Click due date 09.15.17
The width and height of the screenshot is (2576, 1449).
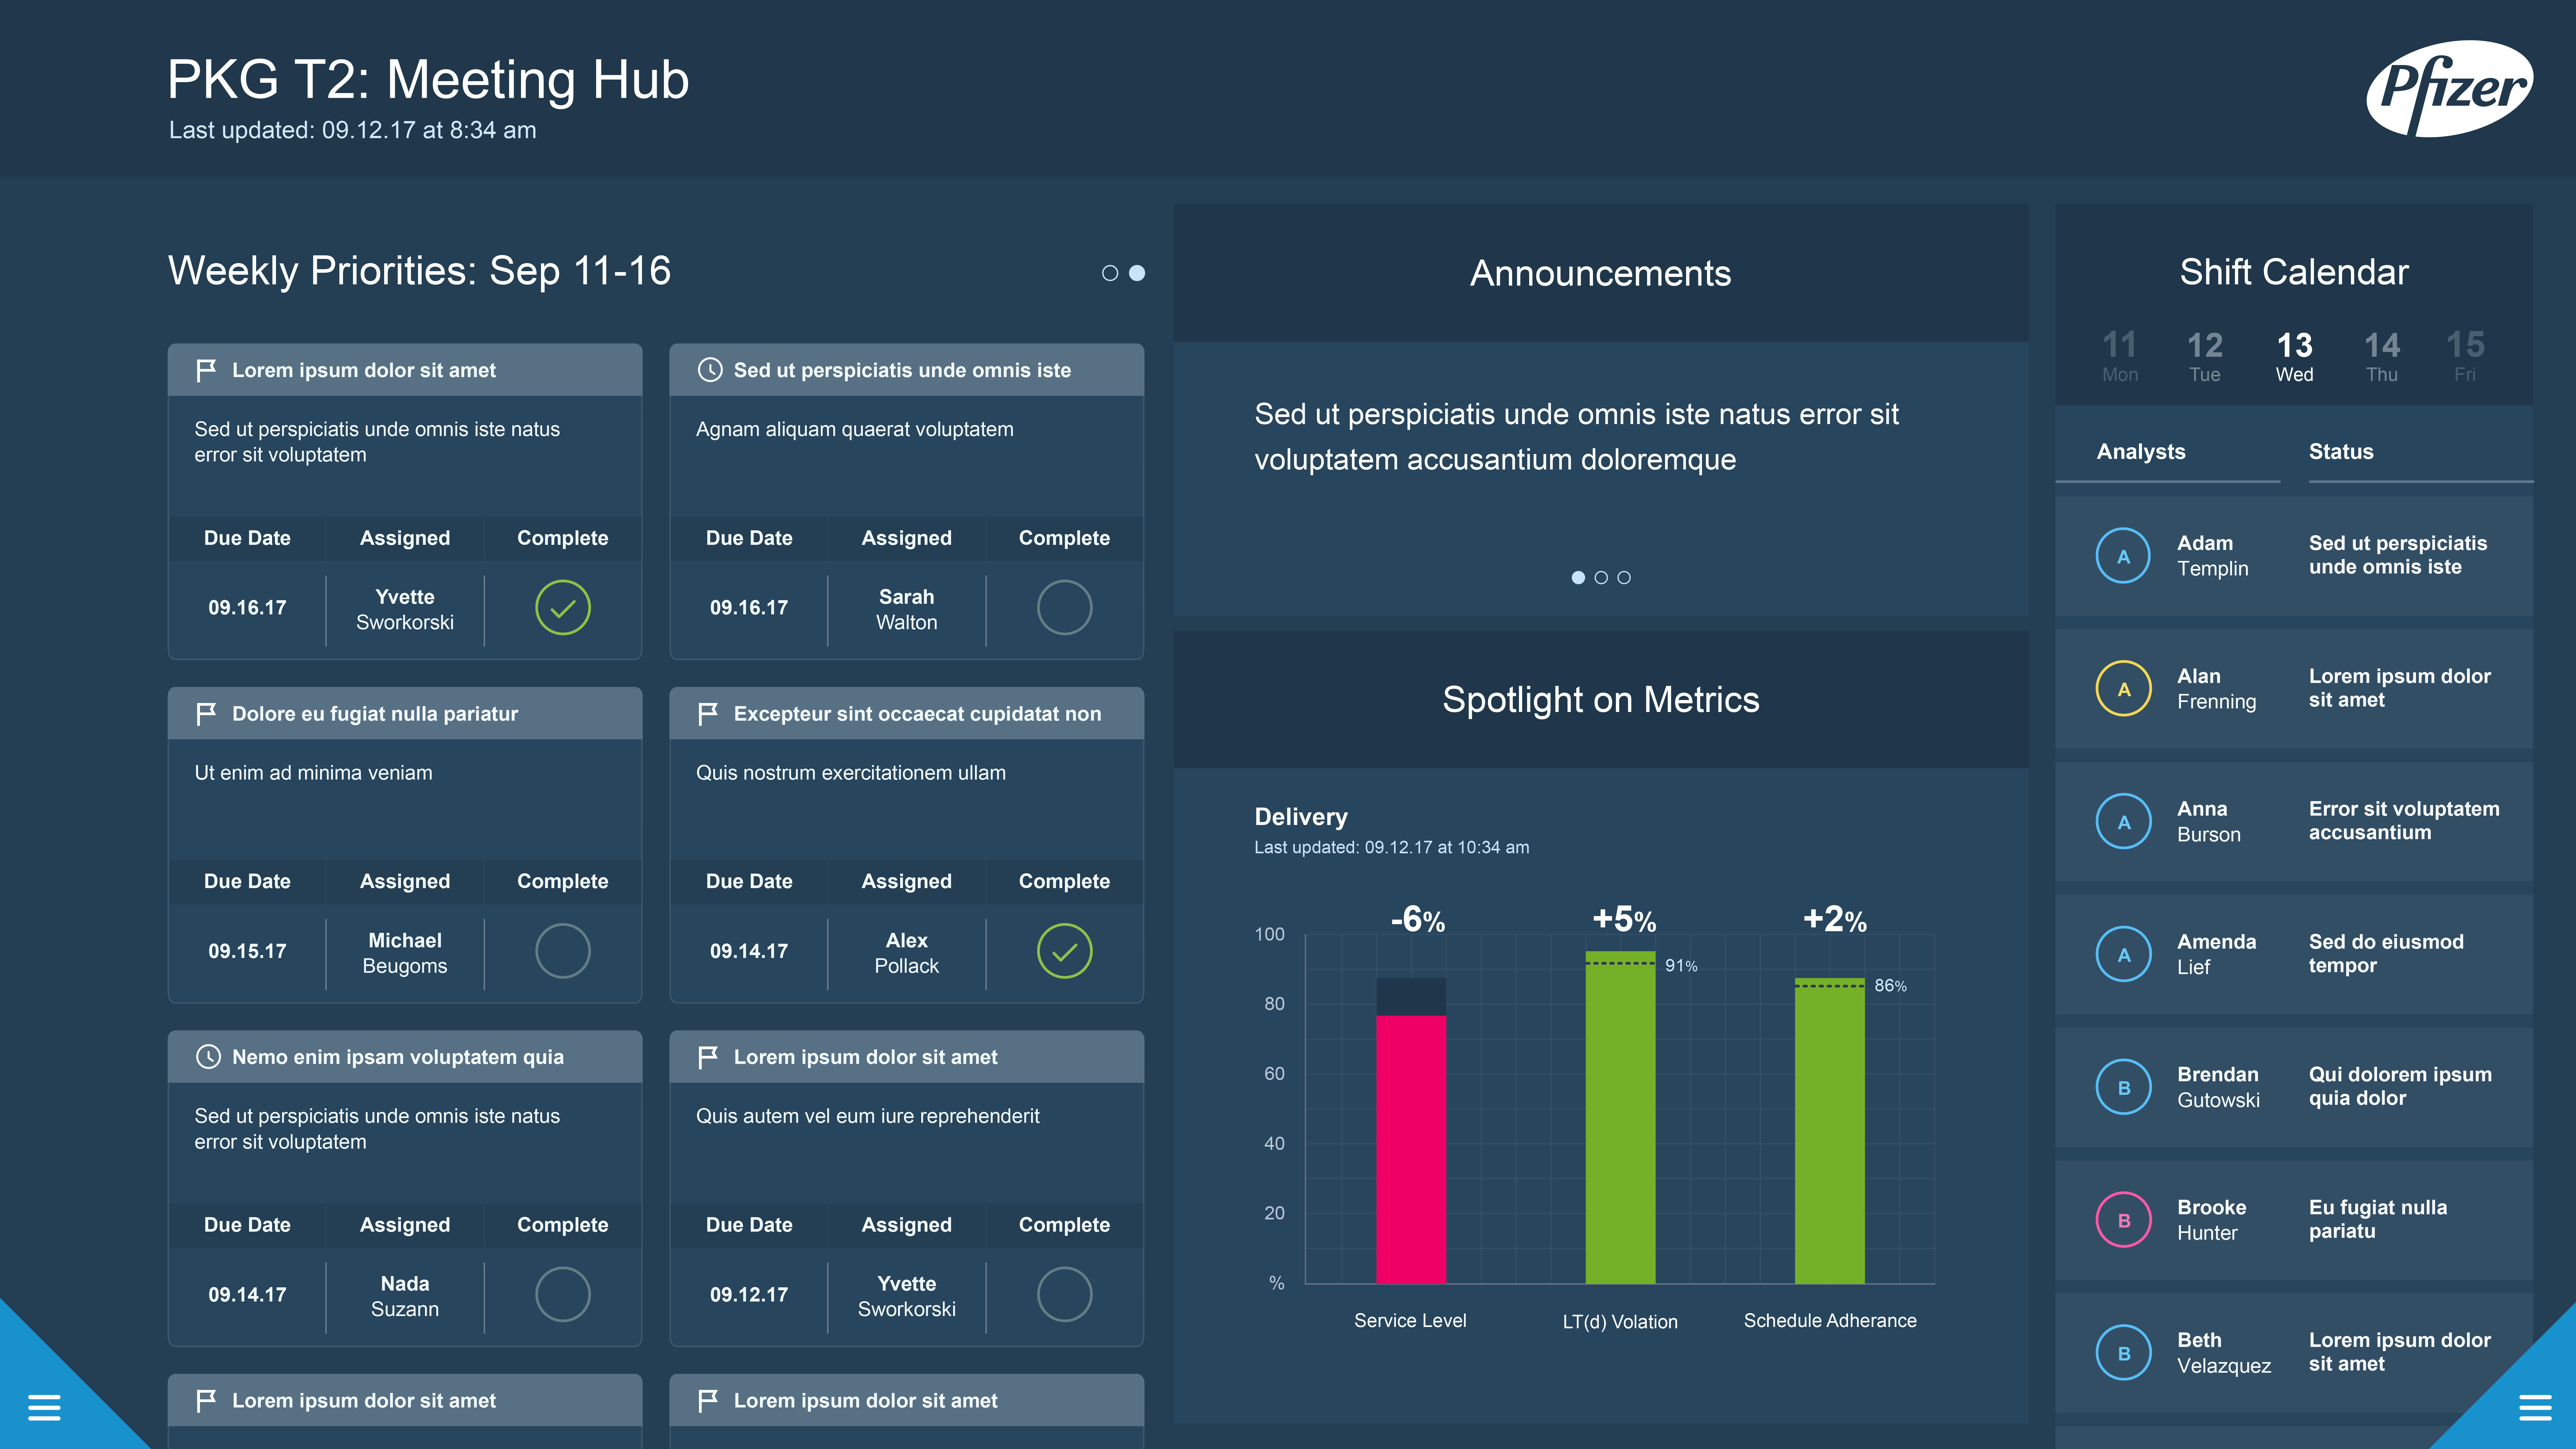coord(247,951)
